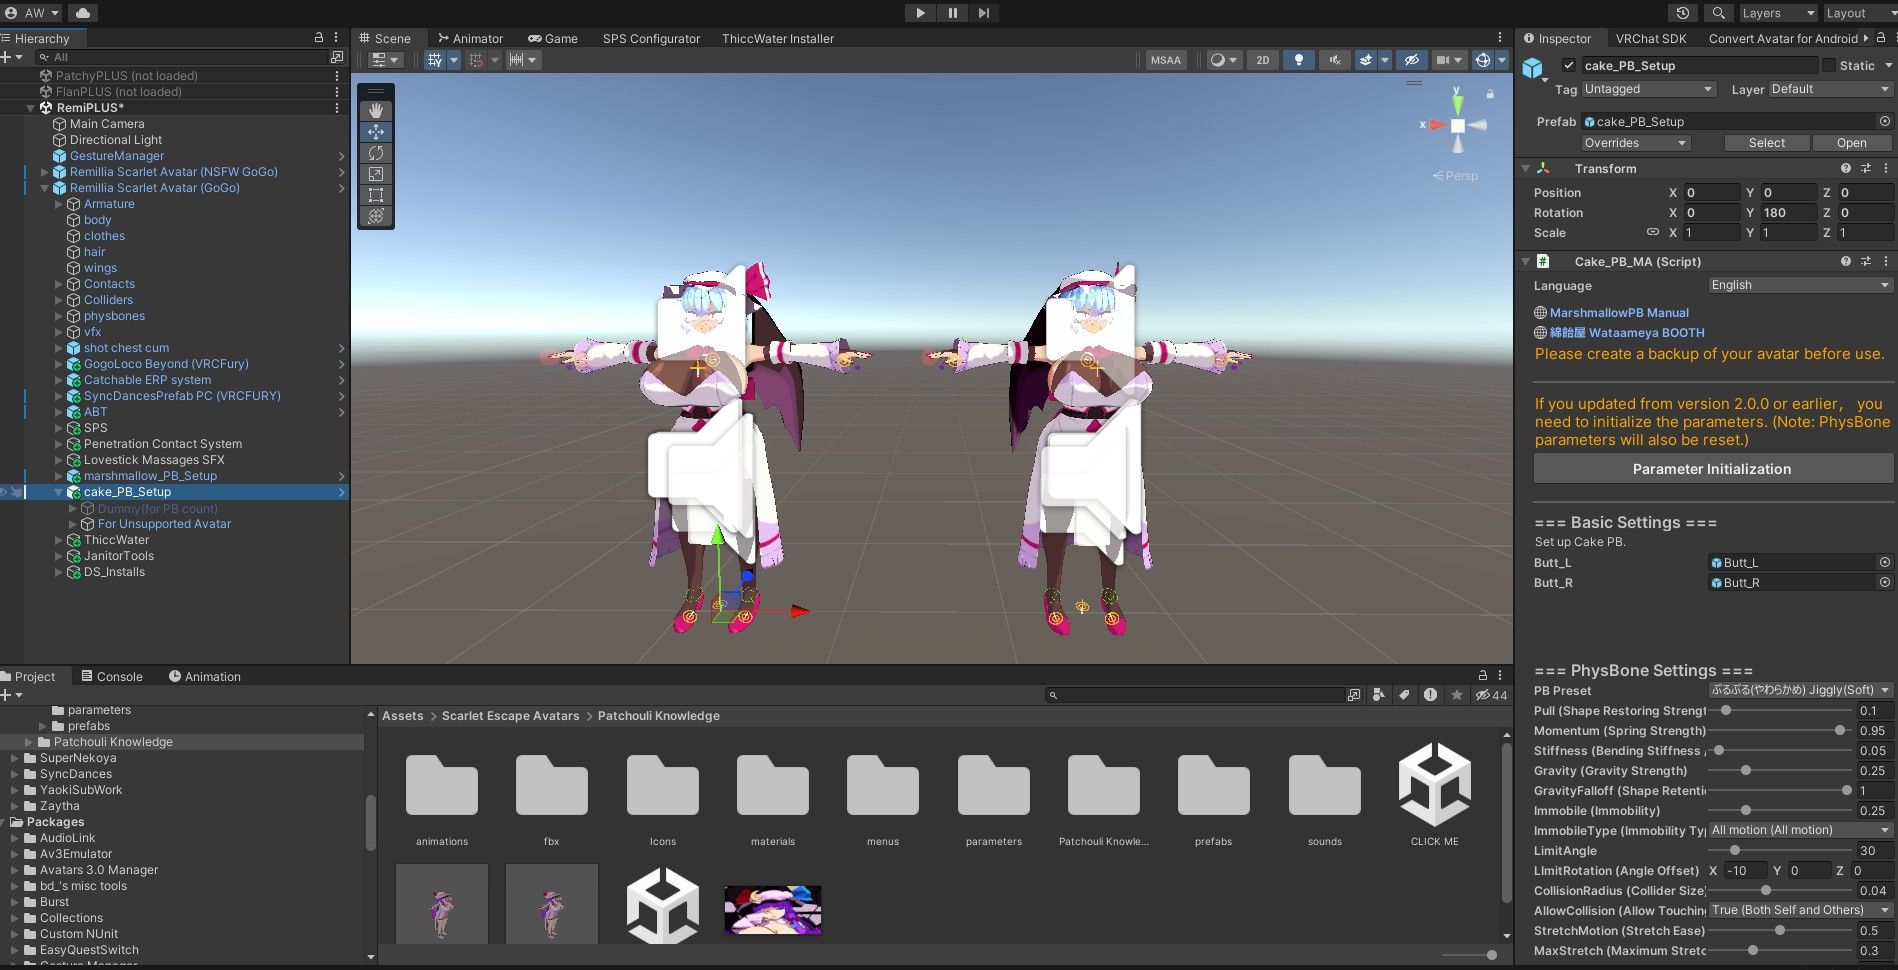Toggle the cake_PB_Setup active checkbox
This screenshot has height=970, width=1898.
coord(1569,65)
